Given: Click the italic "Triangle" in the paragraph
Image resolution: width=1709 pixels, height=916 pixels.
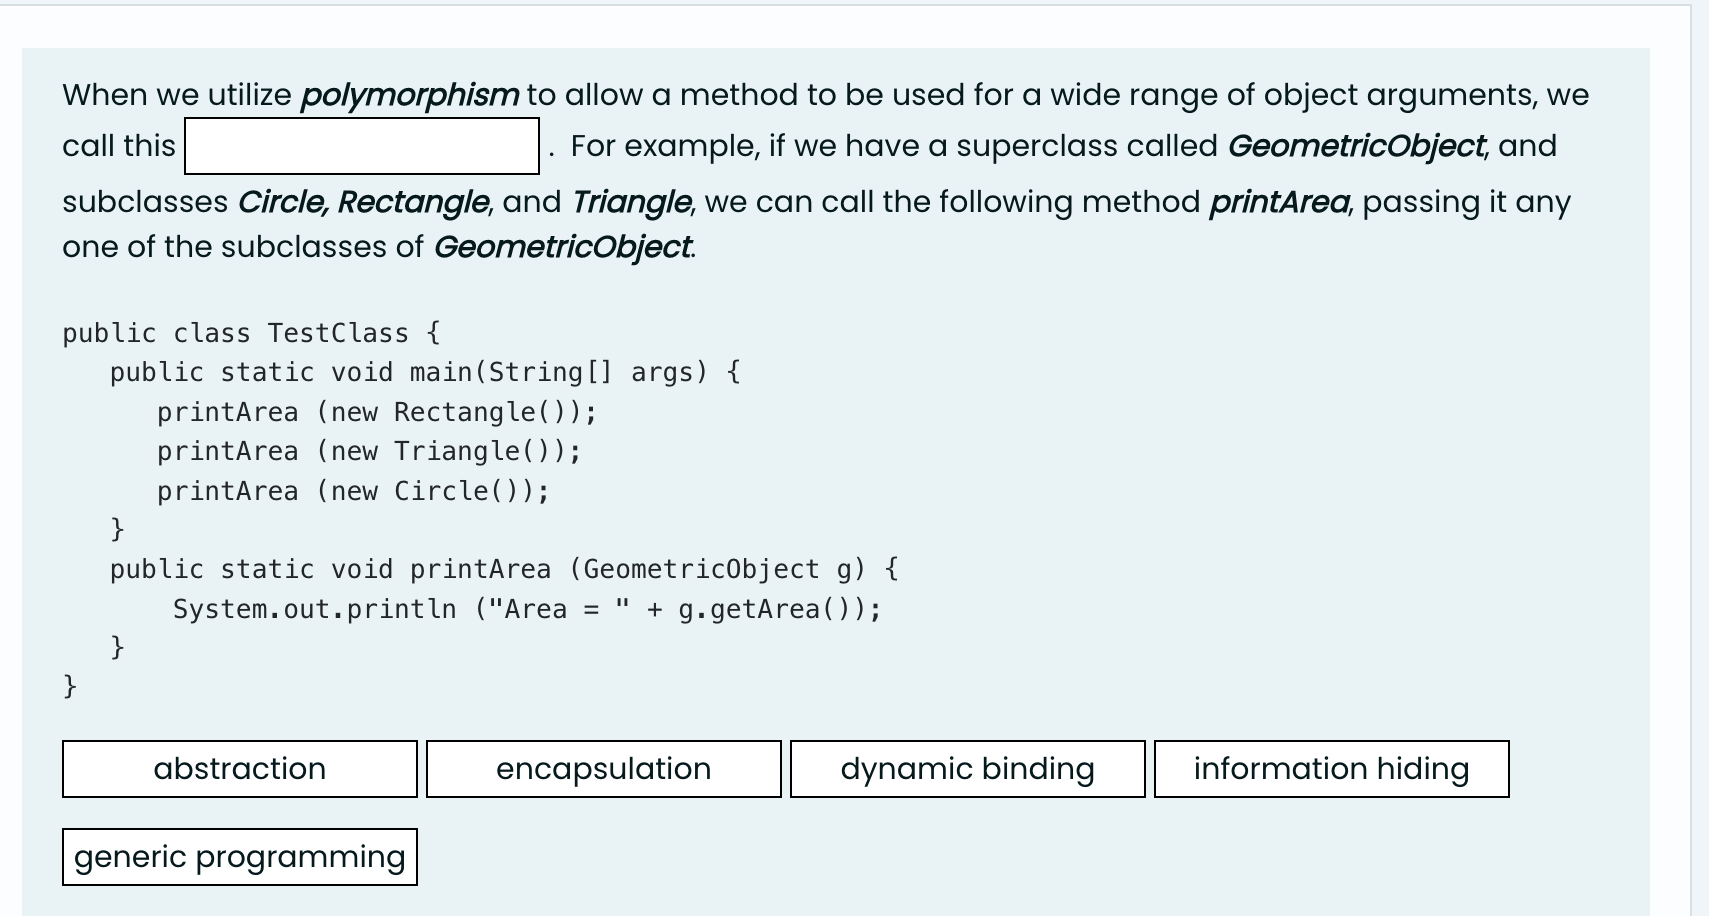Looking at the screenshot, I should (x=631, y=202).
